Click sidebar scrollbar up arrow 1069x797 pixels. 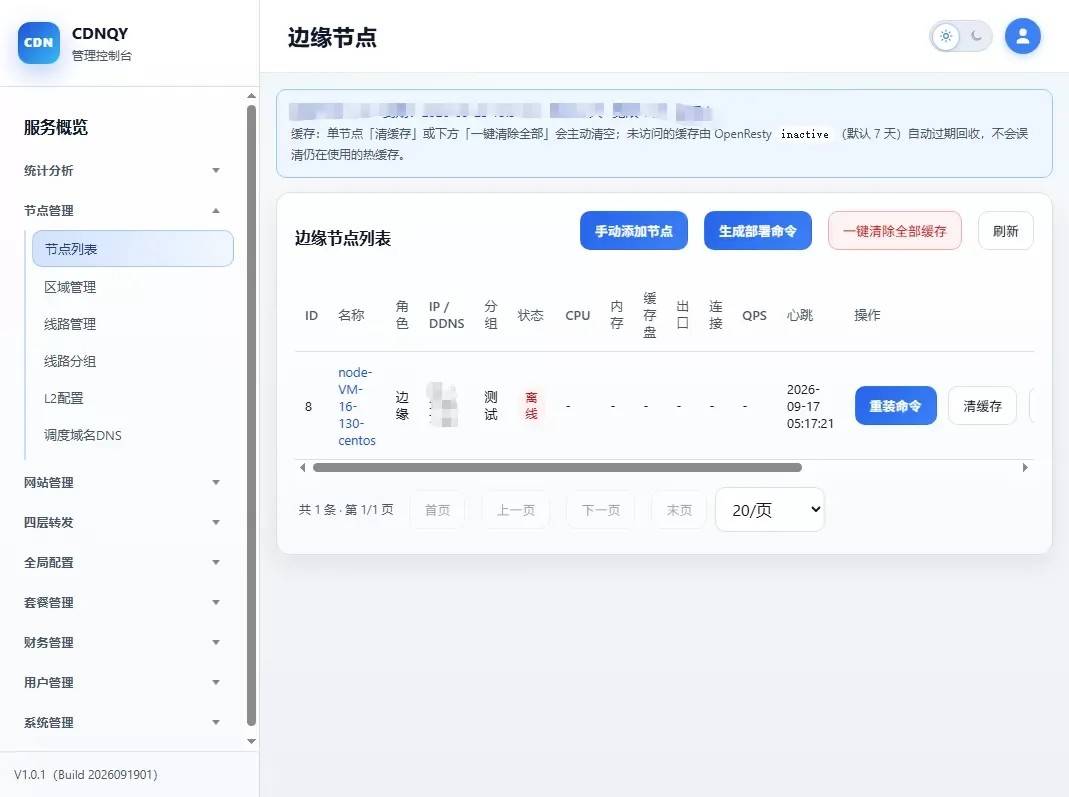[252, 96]
